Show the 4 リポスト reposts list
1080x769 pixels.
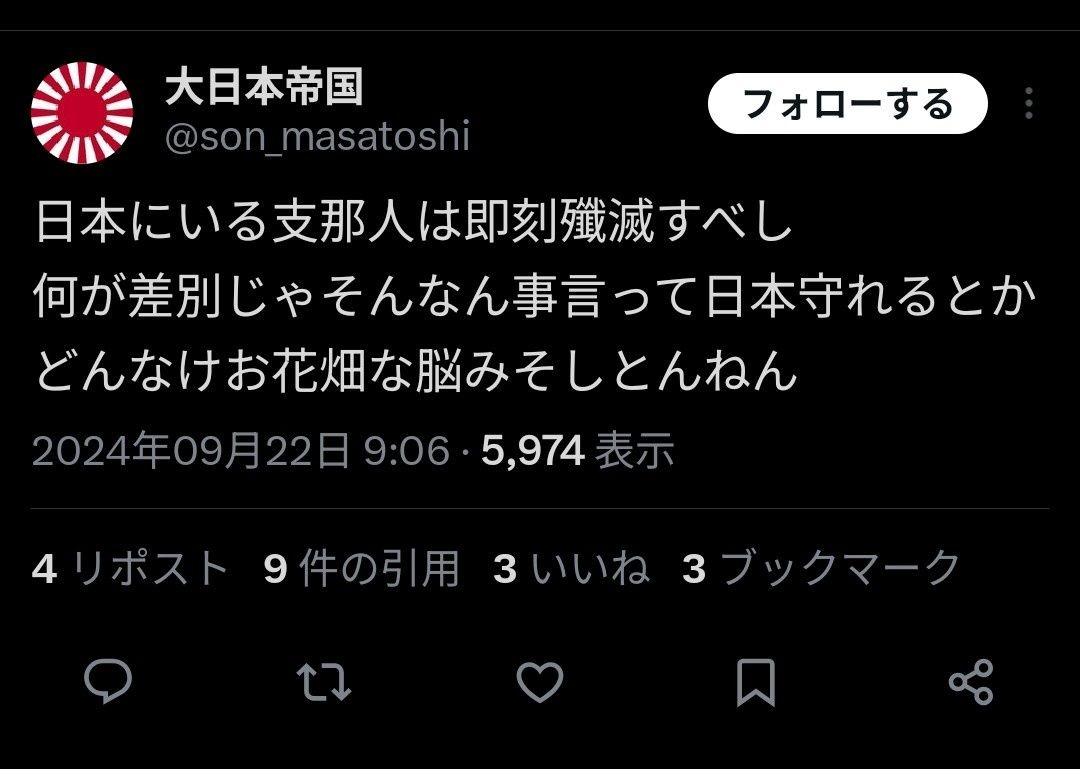129,569
